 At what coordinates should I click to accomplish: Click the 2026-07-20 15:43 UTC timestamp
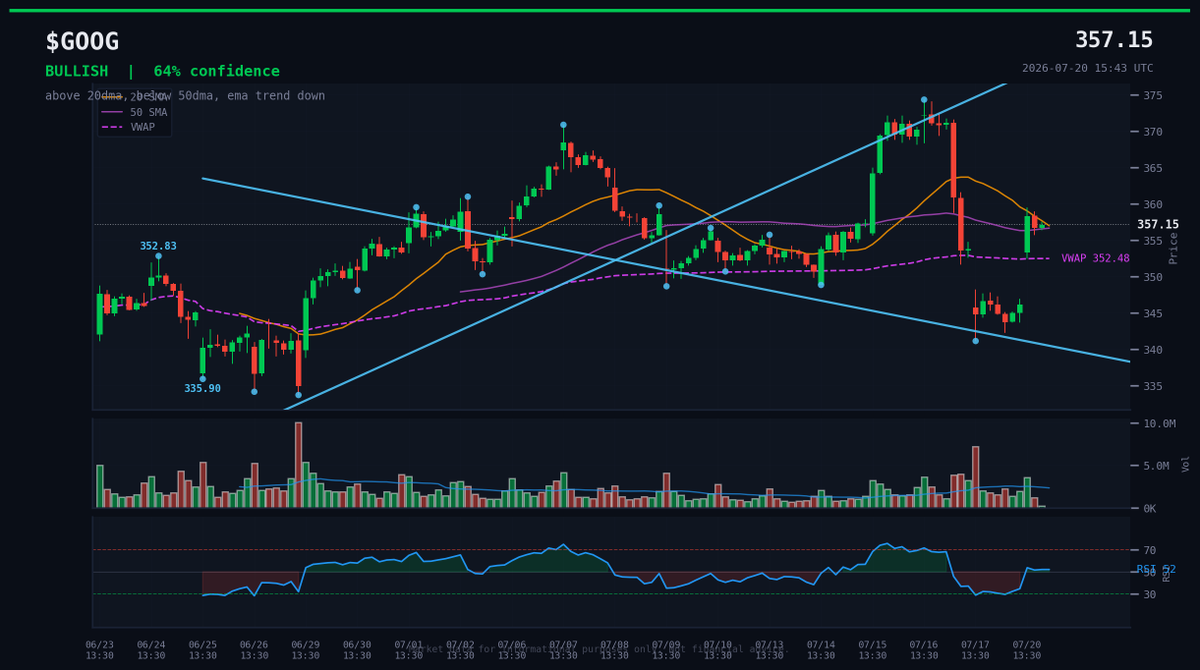tap(1087, 69)
